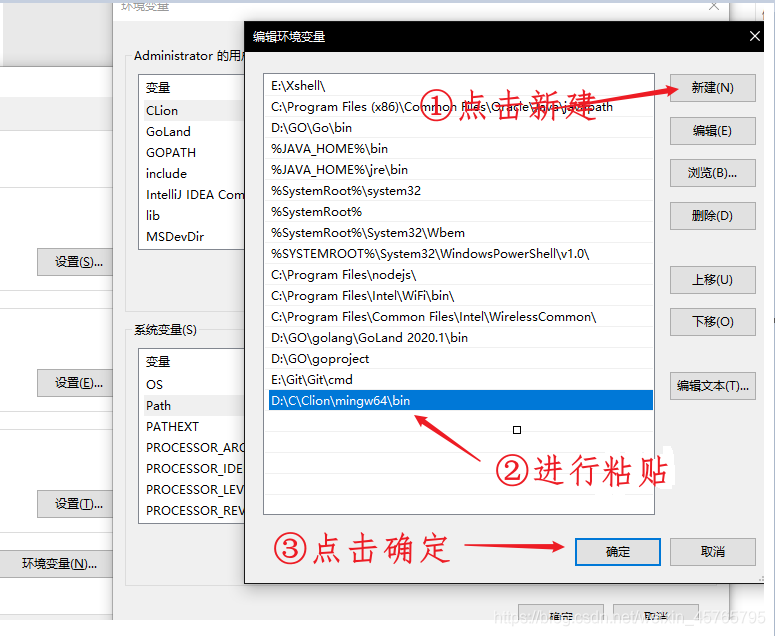
Task: Click the 设置(S)... button in system properties
Action: 75,262
